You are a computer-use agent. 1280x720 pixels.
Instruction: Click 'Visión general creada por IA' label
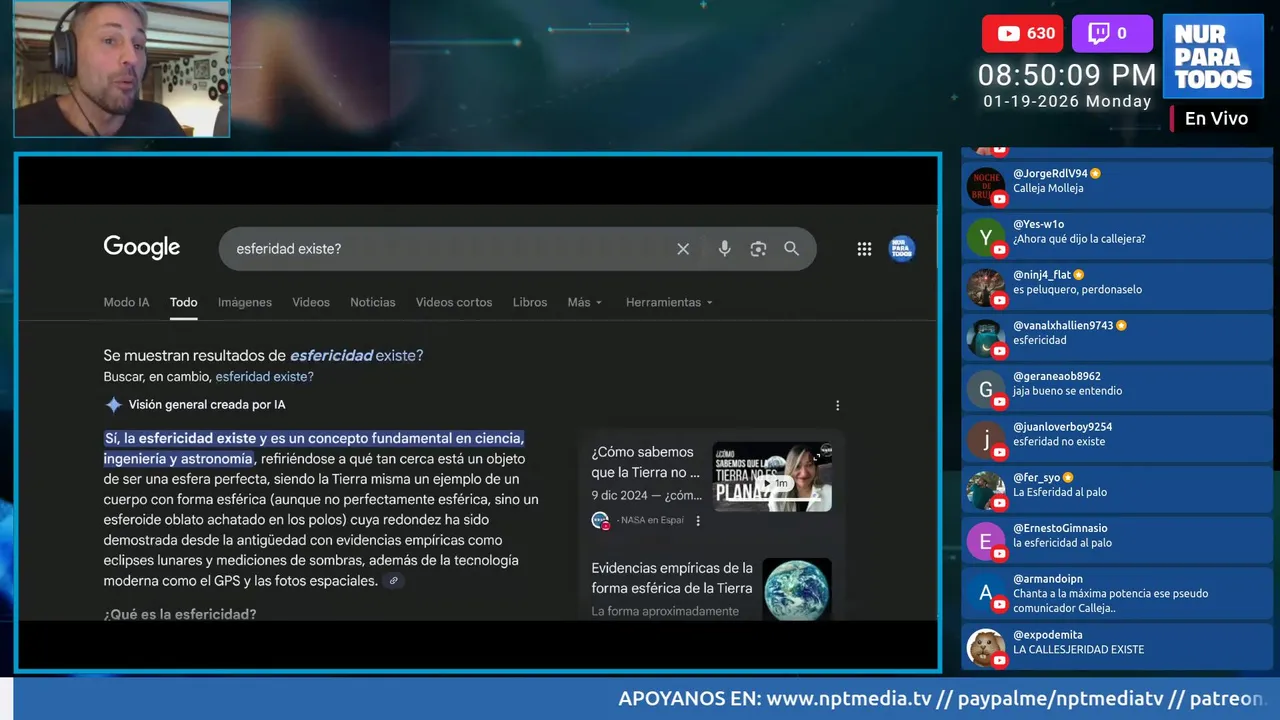[207, 405]
